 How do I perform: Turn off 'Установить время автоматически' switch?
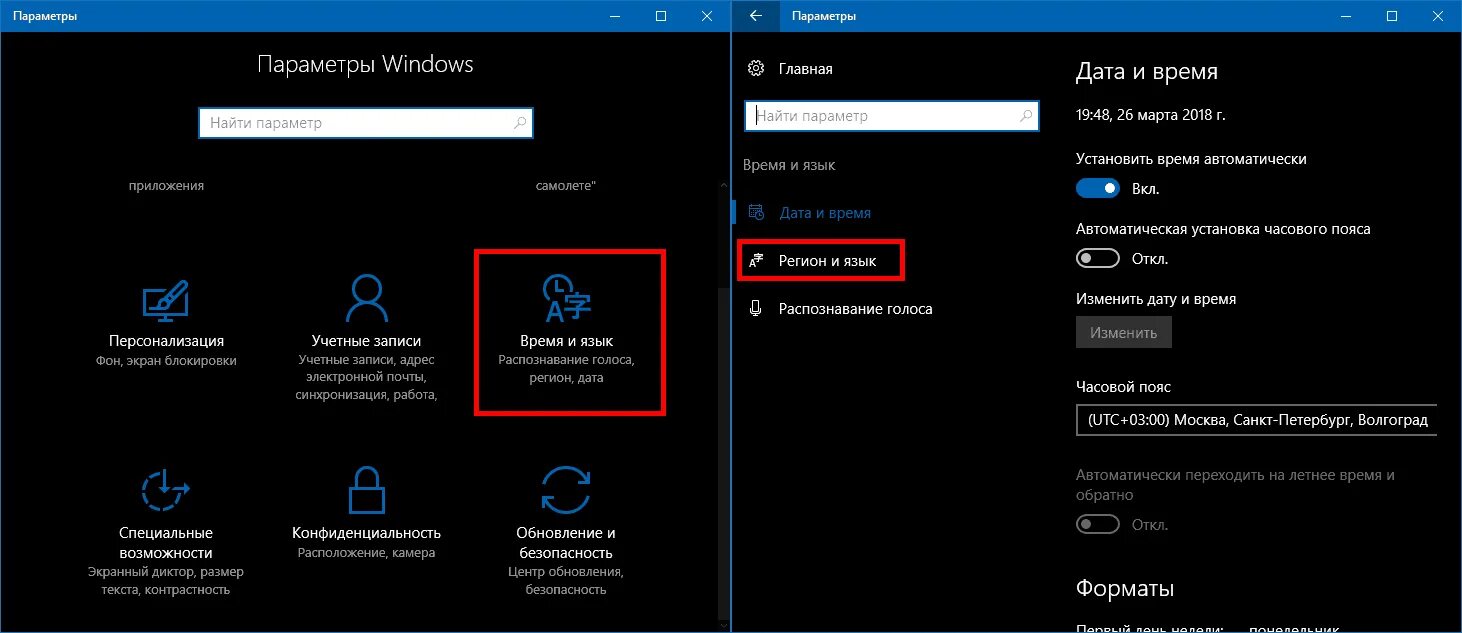(1097, 188)
